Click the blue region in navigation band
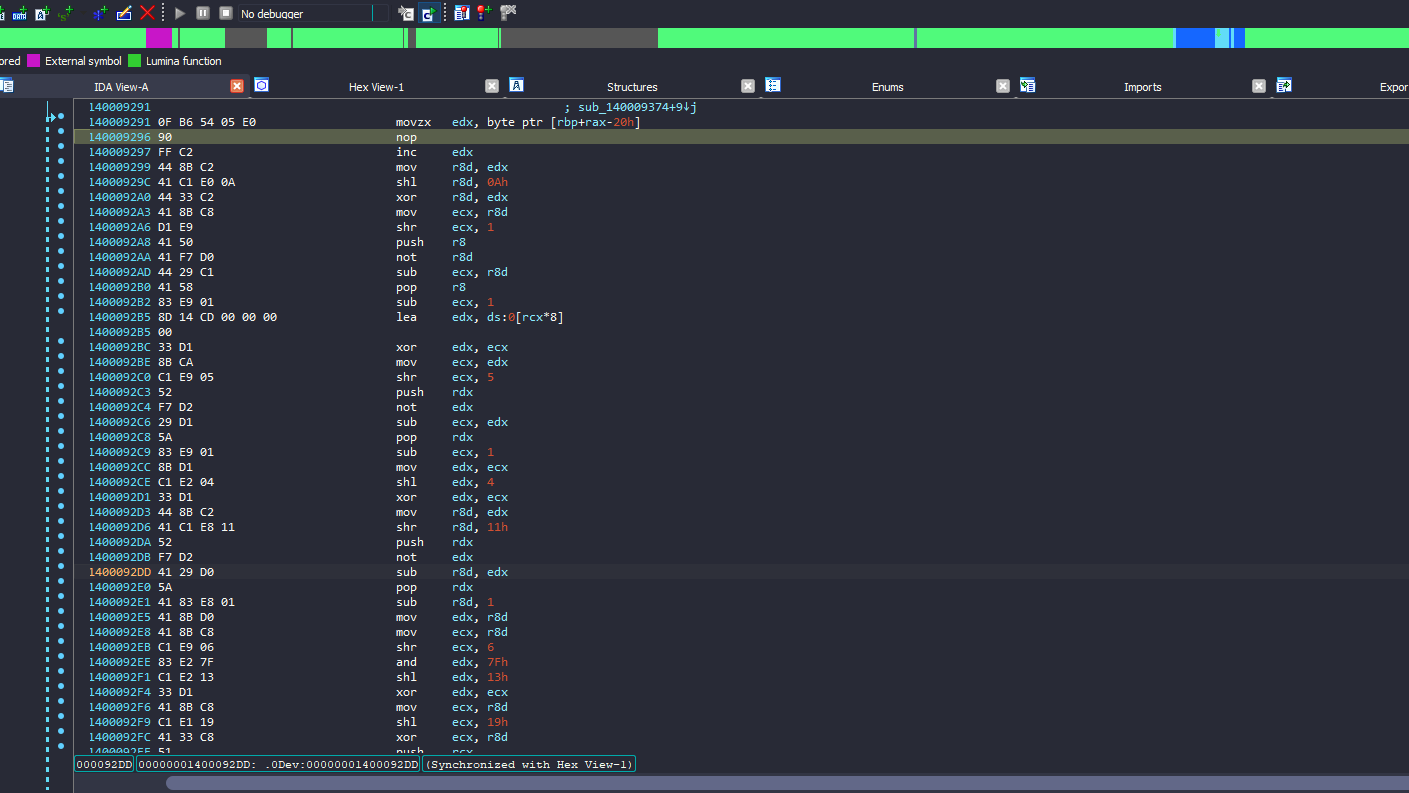This screenshot has height=793, width=1409. pos(1193,38)
